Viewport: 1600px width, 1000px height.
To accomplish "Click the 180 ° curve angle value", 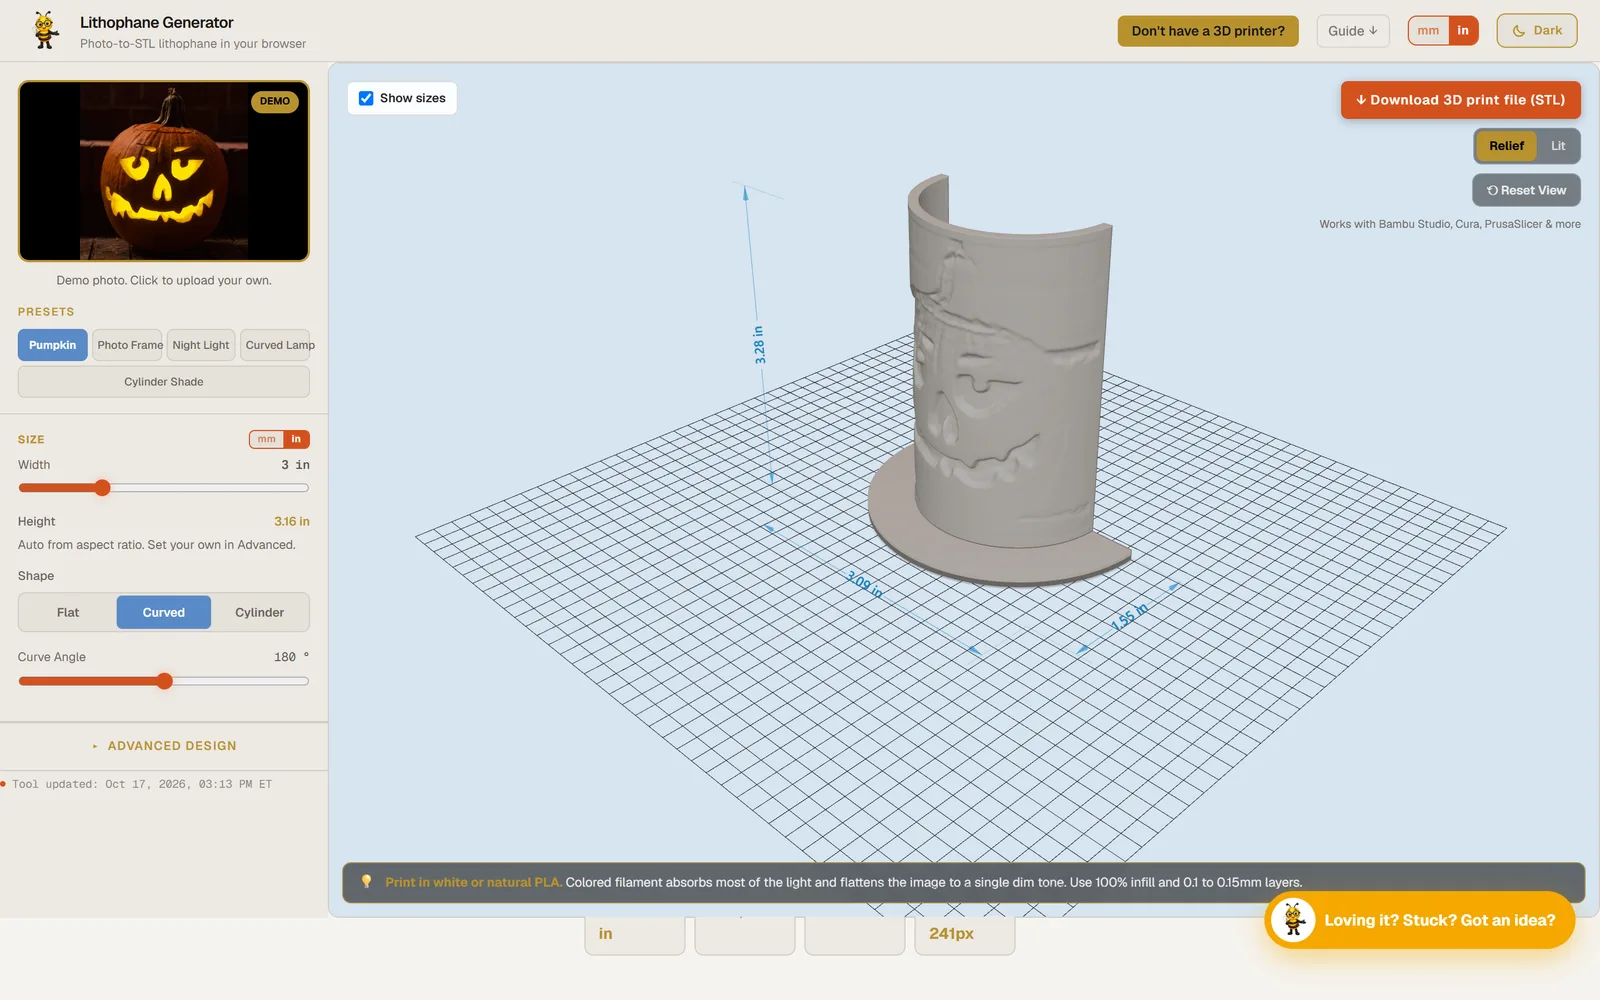I will (x=291, y=657).
